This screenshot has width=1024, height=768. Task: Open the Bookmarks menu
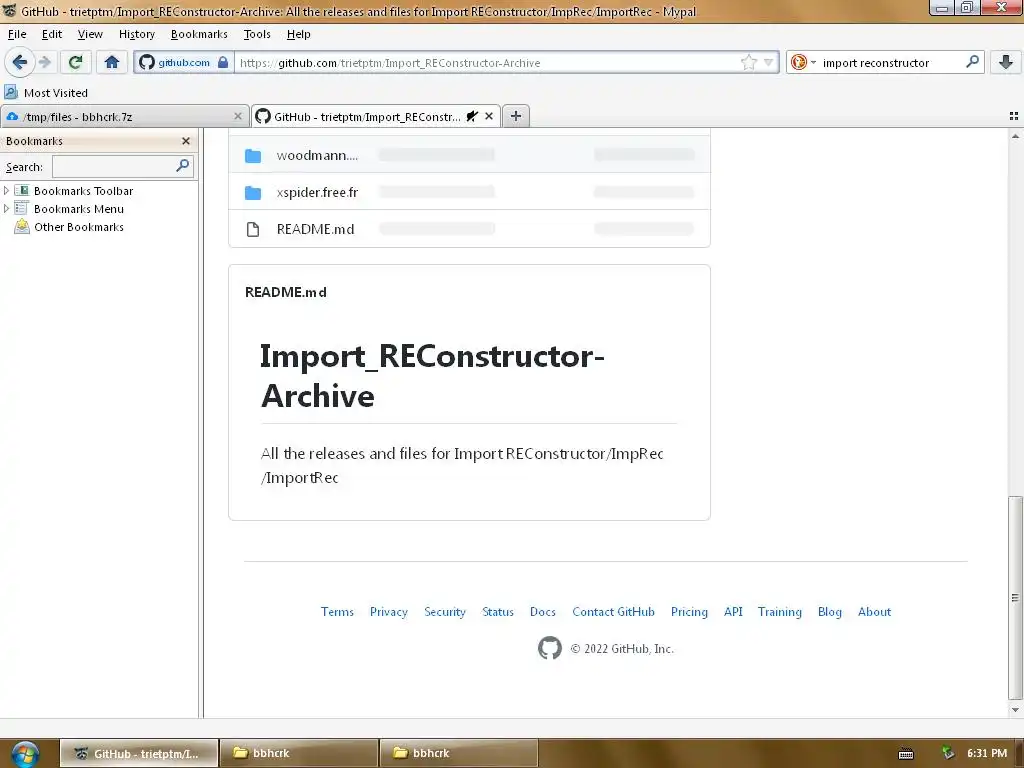point(199,34)
